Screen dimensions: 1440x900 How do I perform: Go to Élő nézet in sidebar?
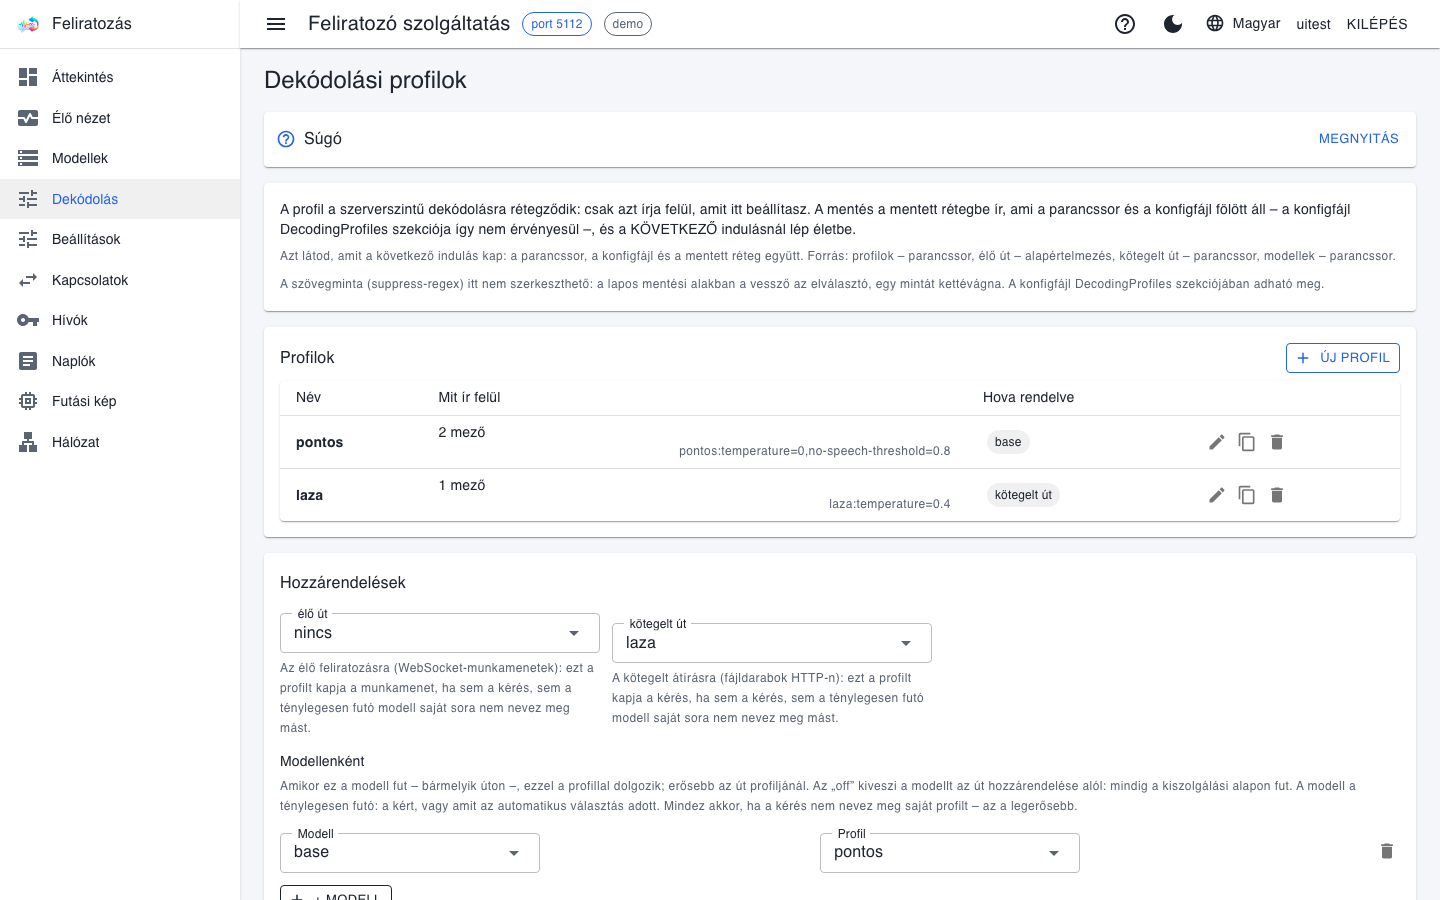[x=120, y=118]
